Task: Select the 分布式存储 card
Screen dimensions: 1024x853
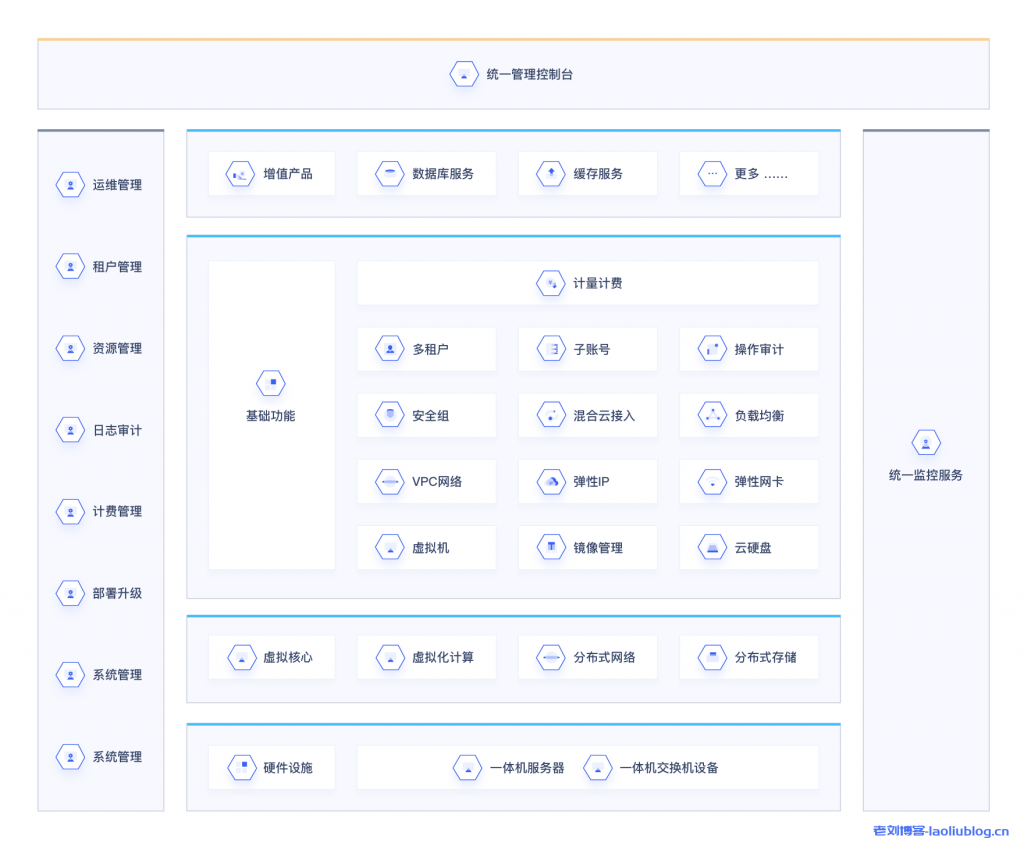Action: 748,657
